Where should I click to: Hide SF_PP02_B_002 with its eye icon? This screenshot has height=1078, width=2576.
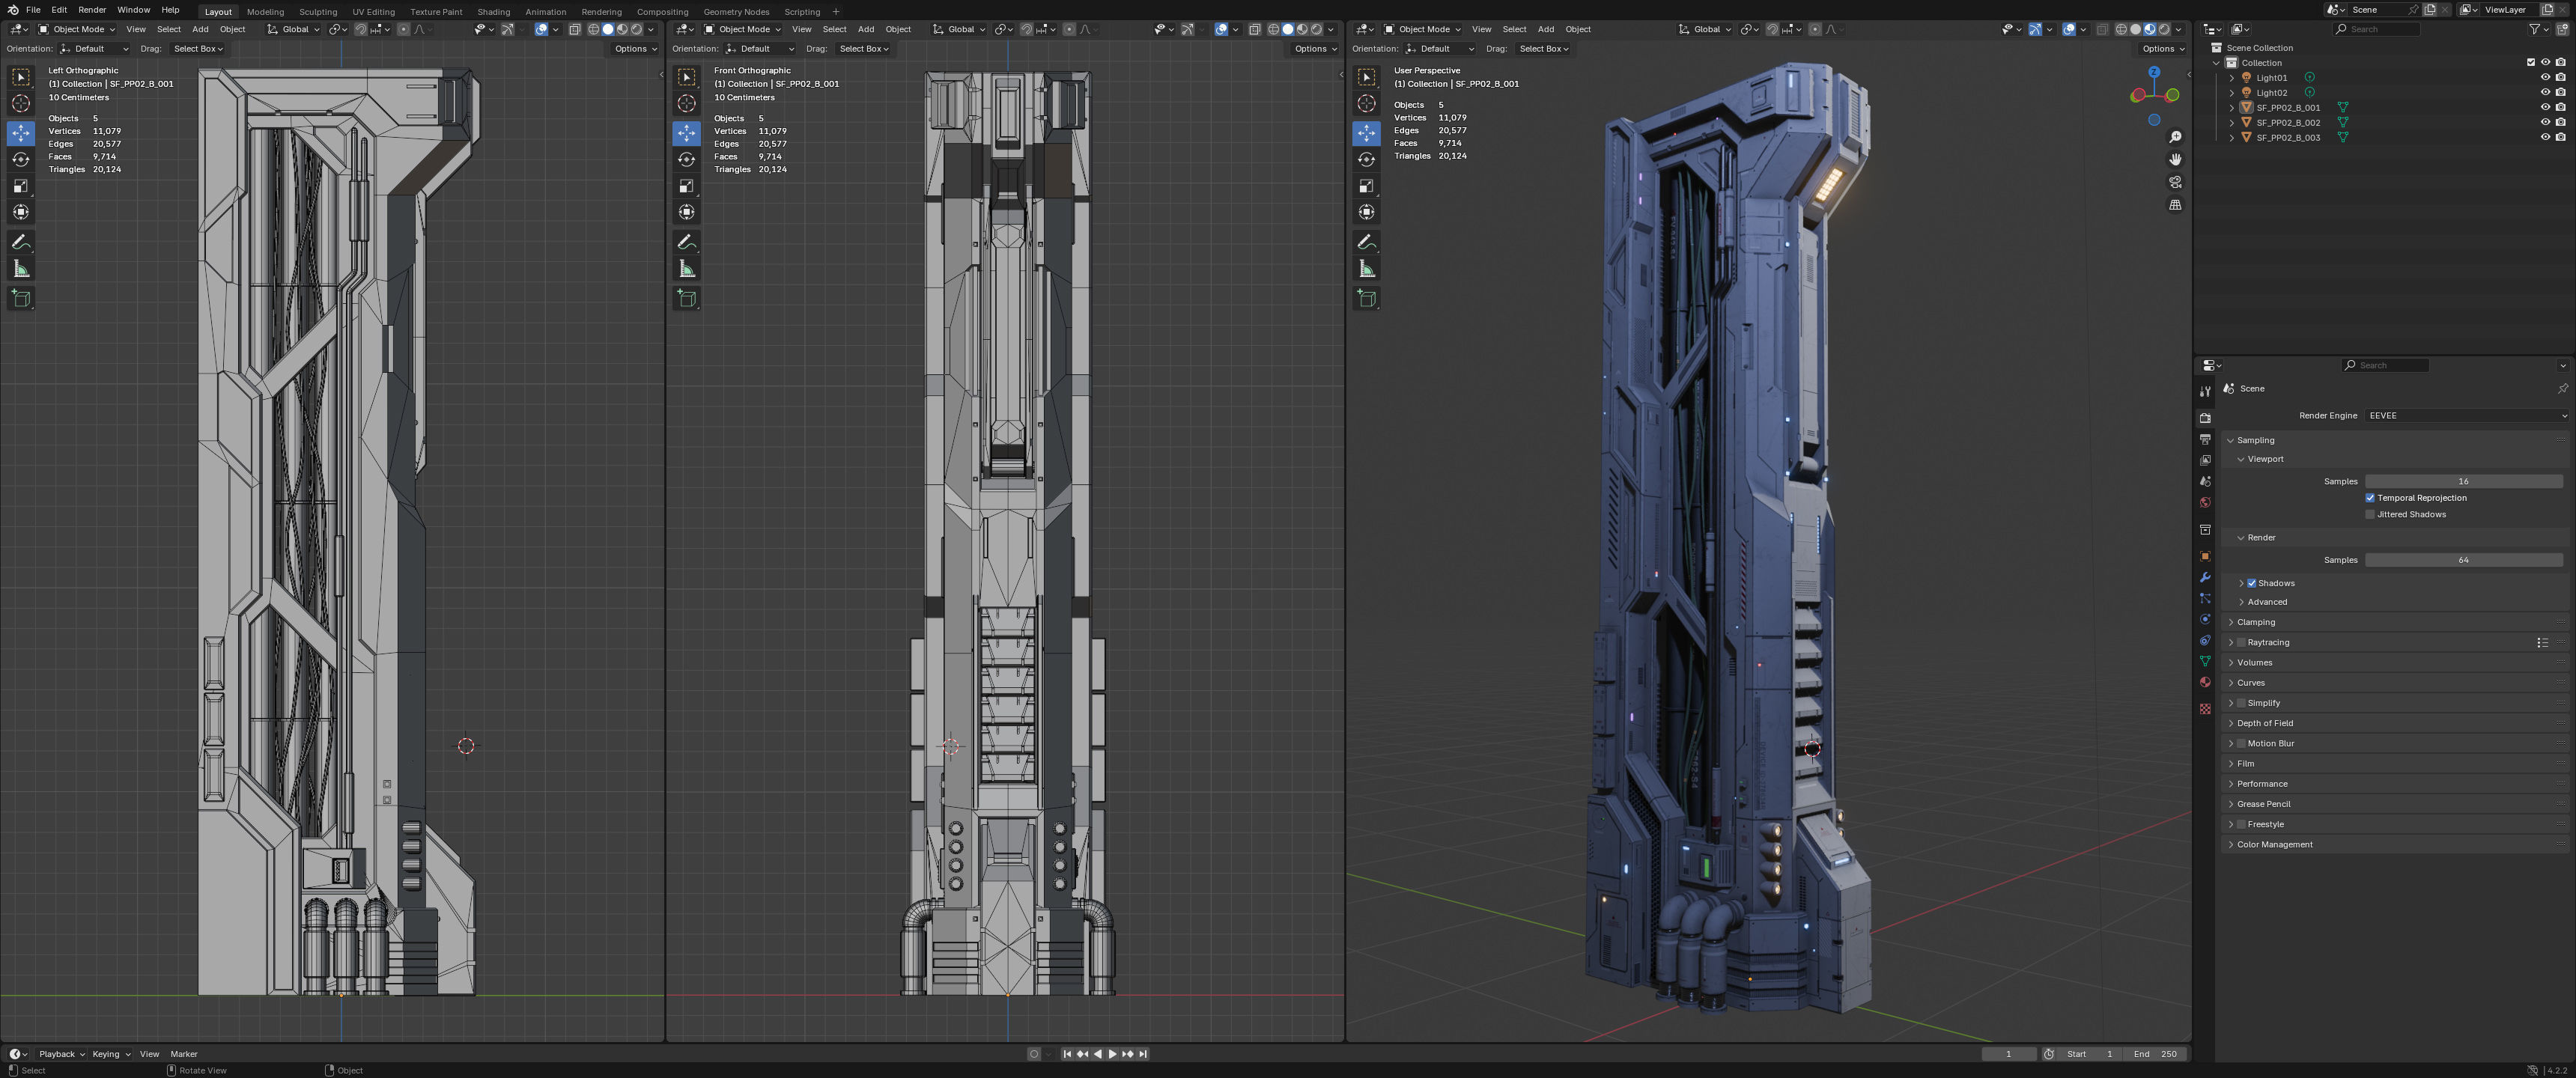[2545, 122]
